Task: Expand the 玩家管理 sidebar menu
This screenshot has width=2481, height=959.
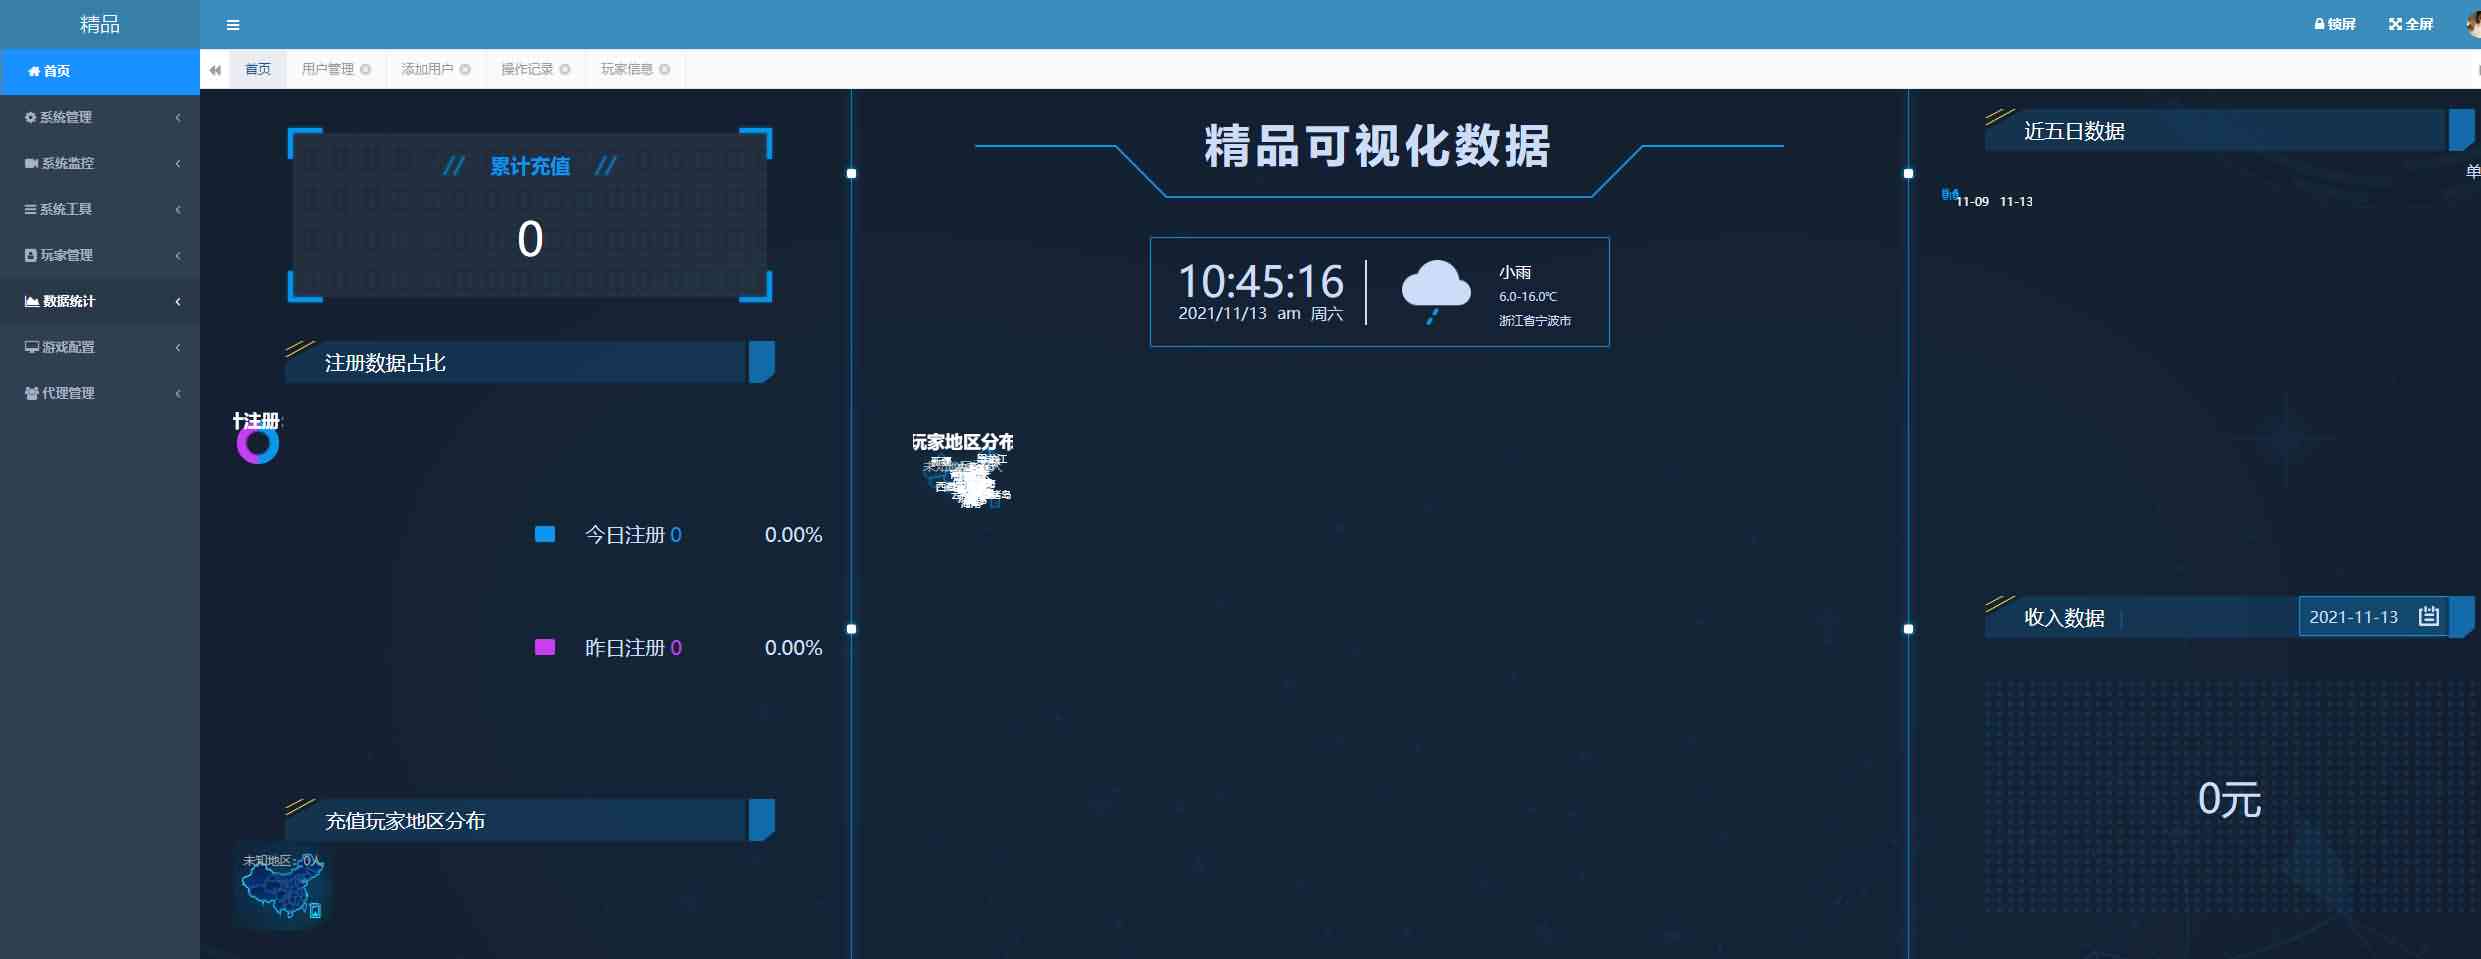Action: point(99,255)
